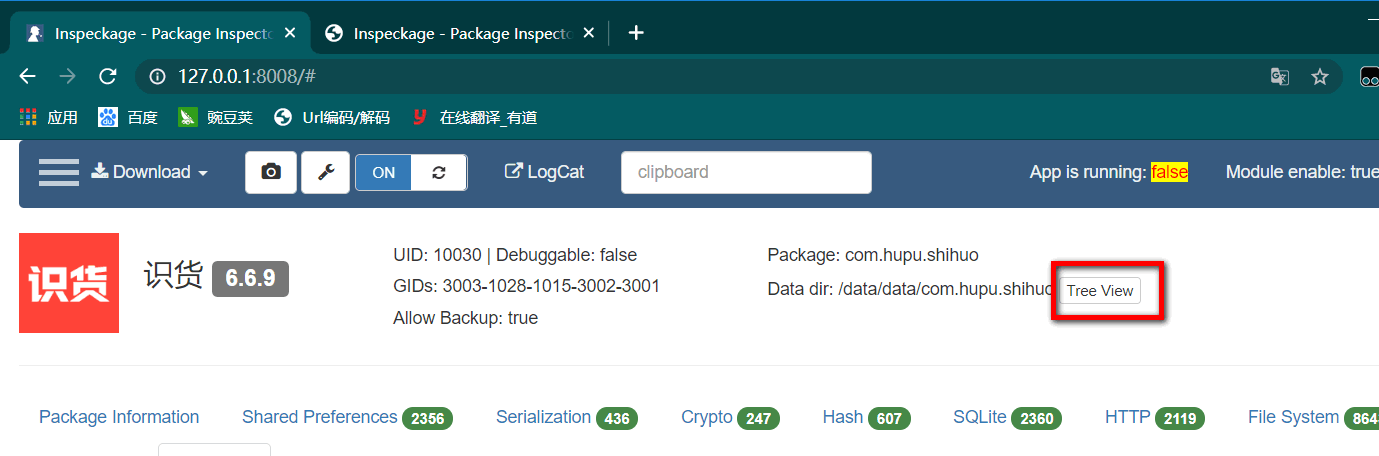
Task: Open the LogCat link
Action: [x=545, y=172]
